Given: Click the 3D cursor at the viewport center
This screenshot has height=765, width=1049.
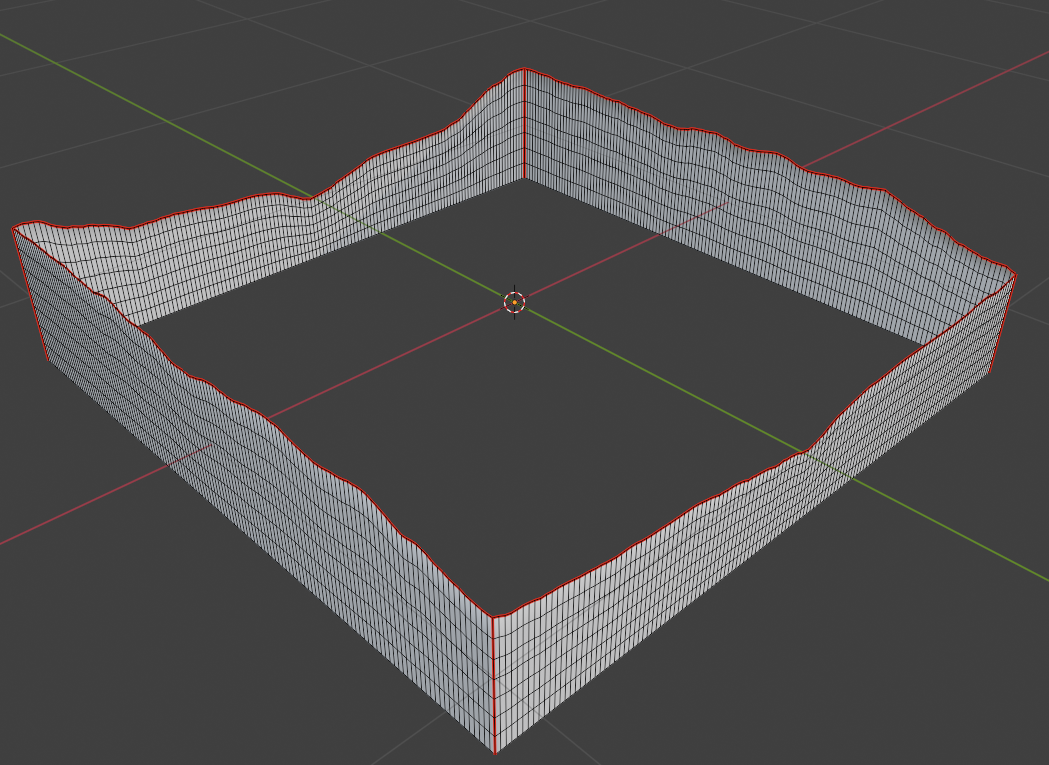Looking at the screenshot, I should pyautogui.click(x=514, y=301).
